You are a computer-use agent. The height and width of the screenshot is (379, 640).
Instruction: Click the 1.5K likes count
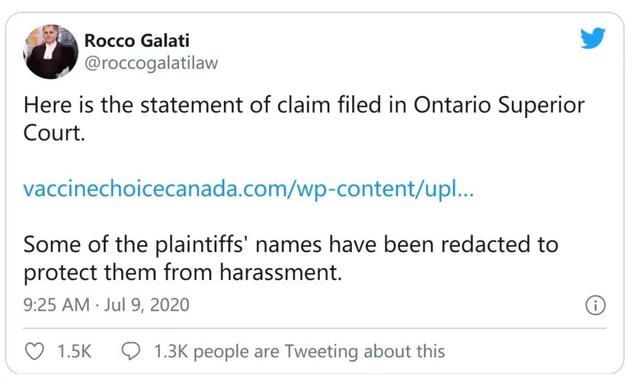(x=74, y=351)
